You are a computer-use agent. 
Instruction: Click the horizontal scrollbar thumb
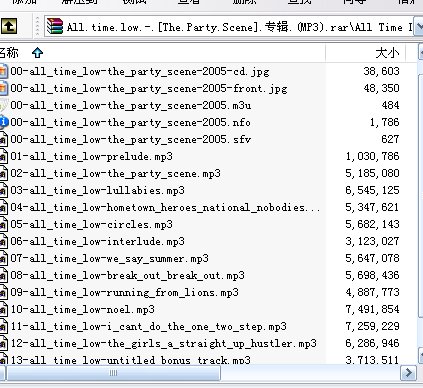(113, 373)
